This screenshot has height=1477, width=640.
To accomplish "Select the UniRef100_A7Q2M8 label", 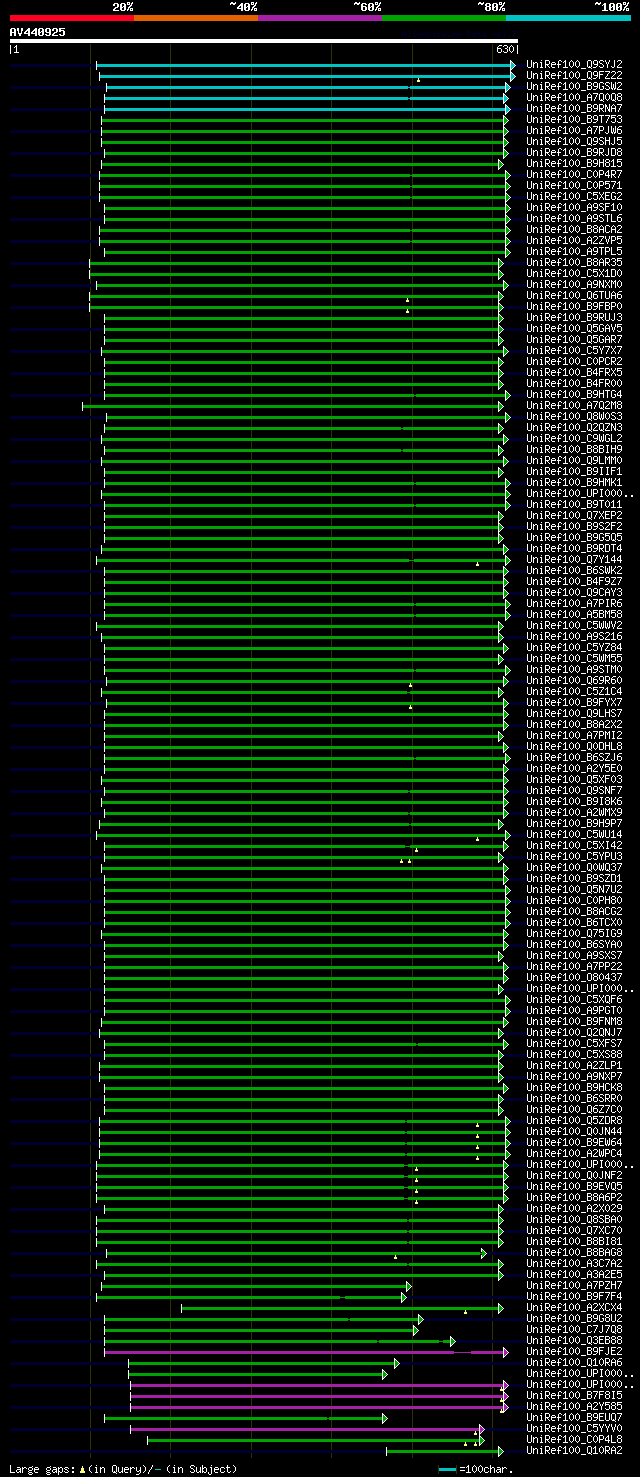I will 574,405.
